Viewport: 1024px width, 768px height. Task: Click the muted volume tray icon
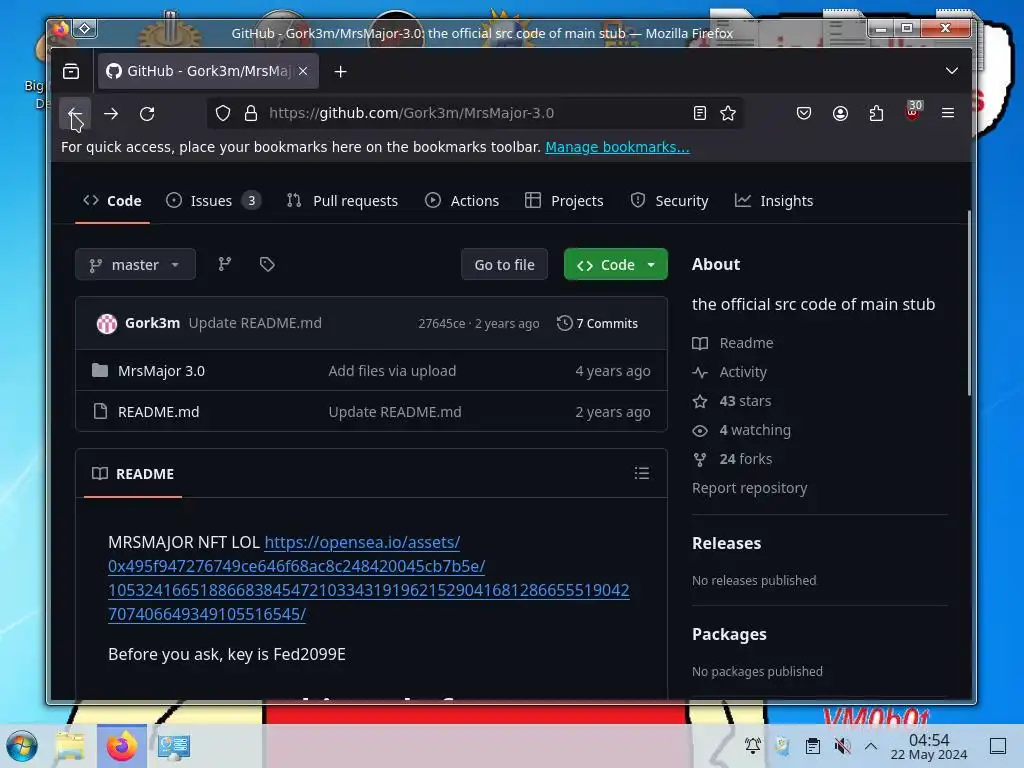842,746
